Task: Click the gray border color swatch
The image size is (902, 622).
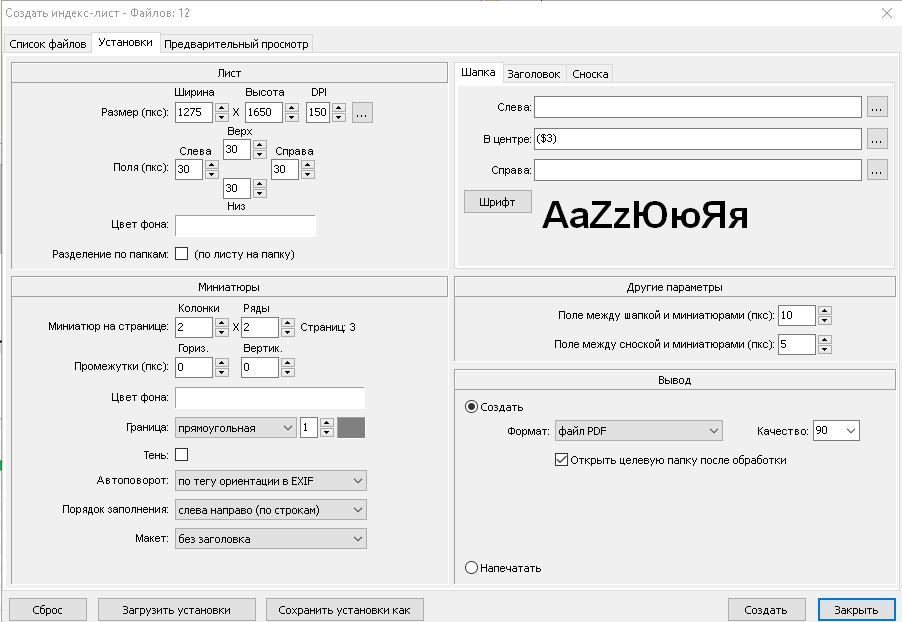Action: 351,428
